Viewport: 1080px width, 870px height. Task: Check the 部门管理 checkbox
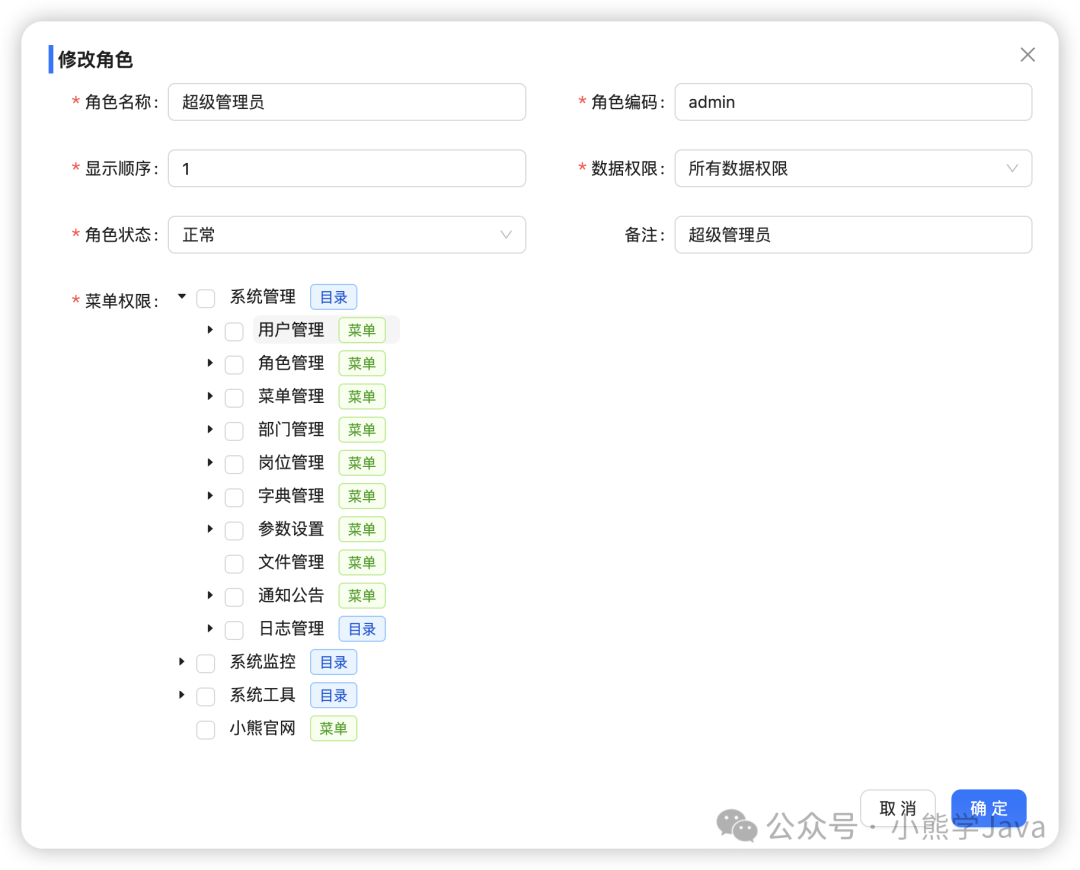click(x=234, y=431)
